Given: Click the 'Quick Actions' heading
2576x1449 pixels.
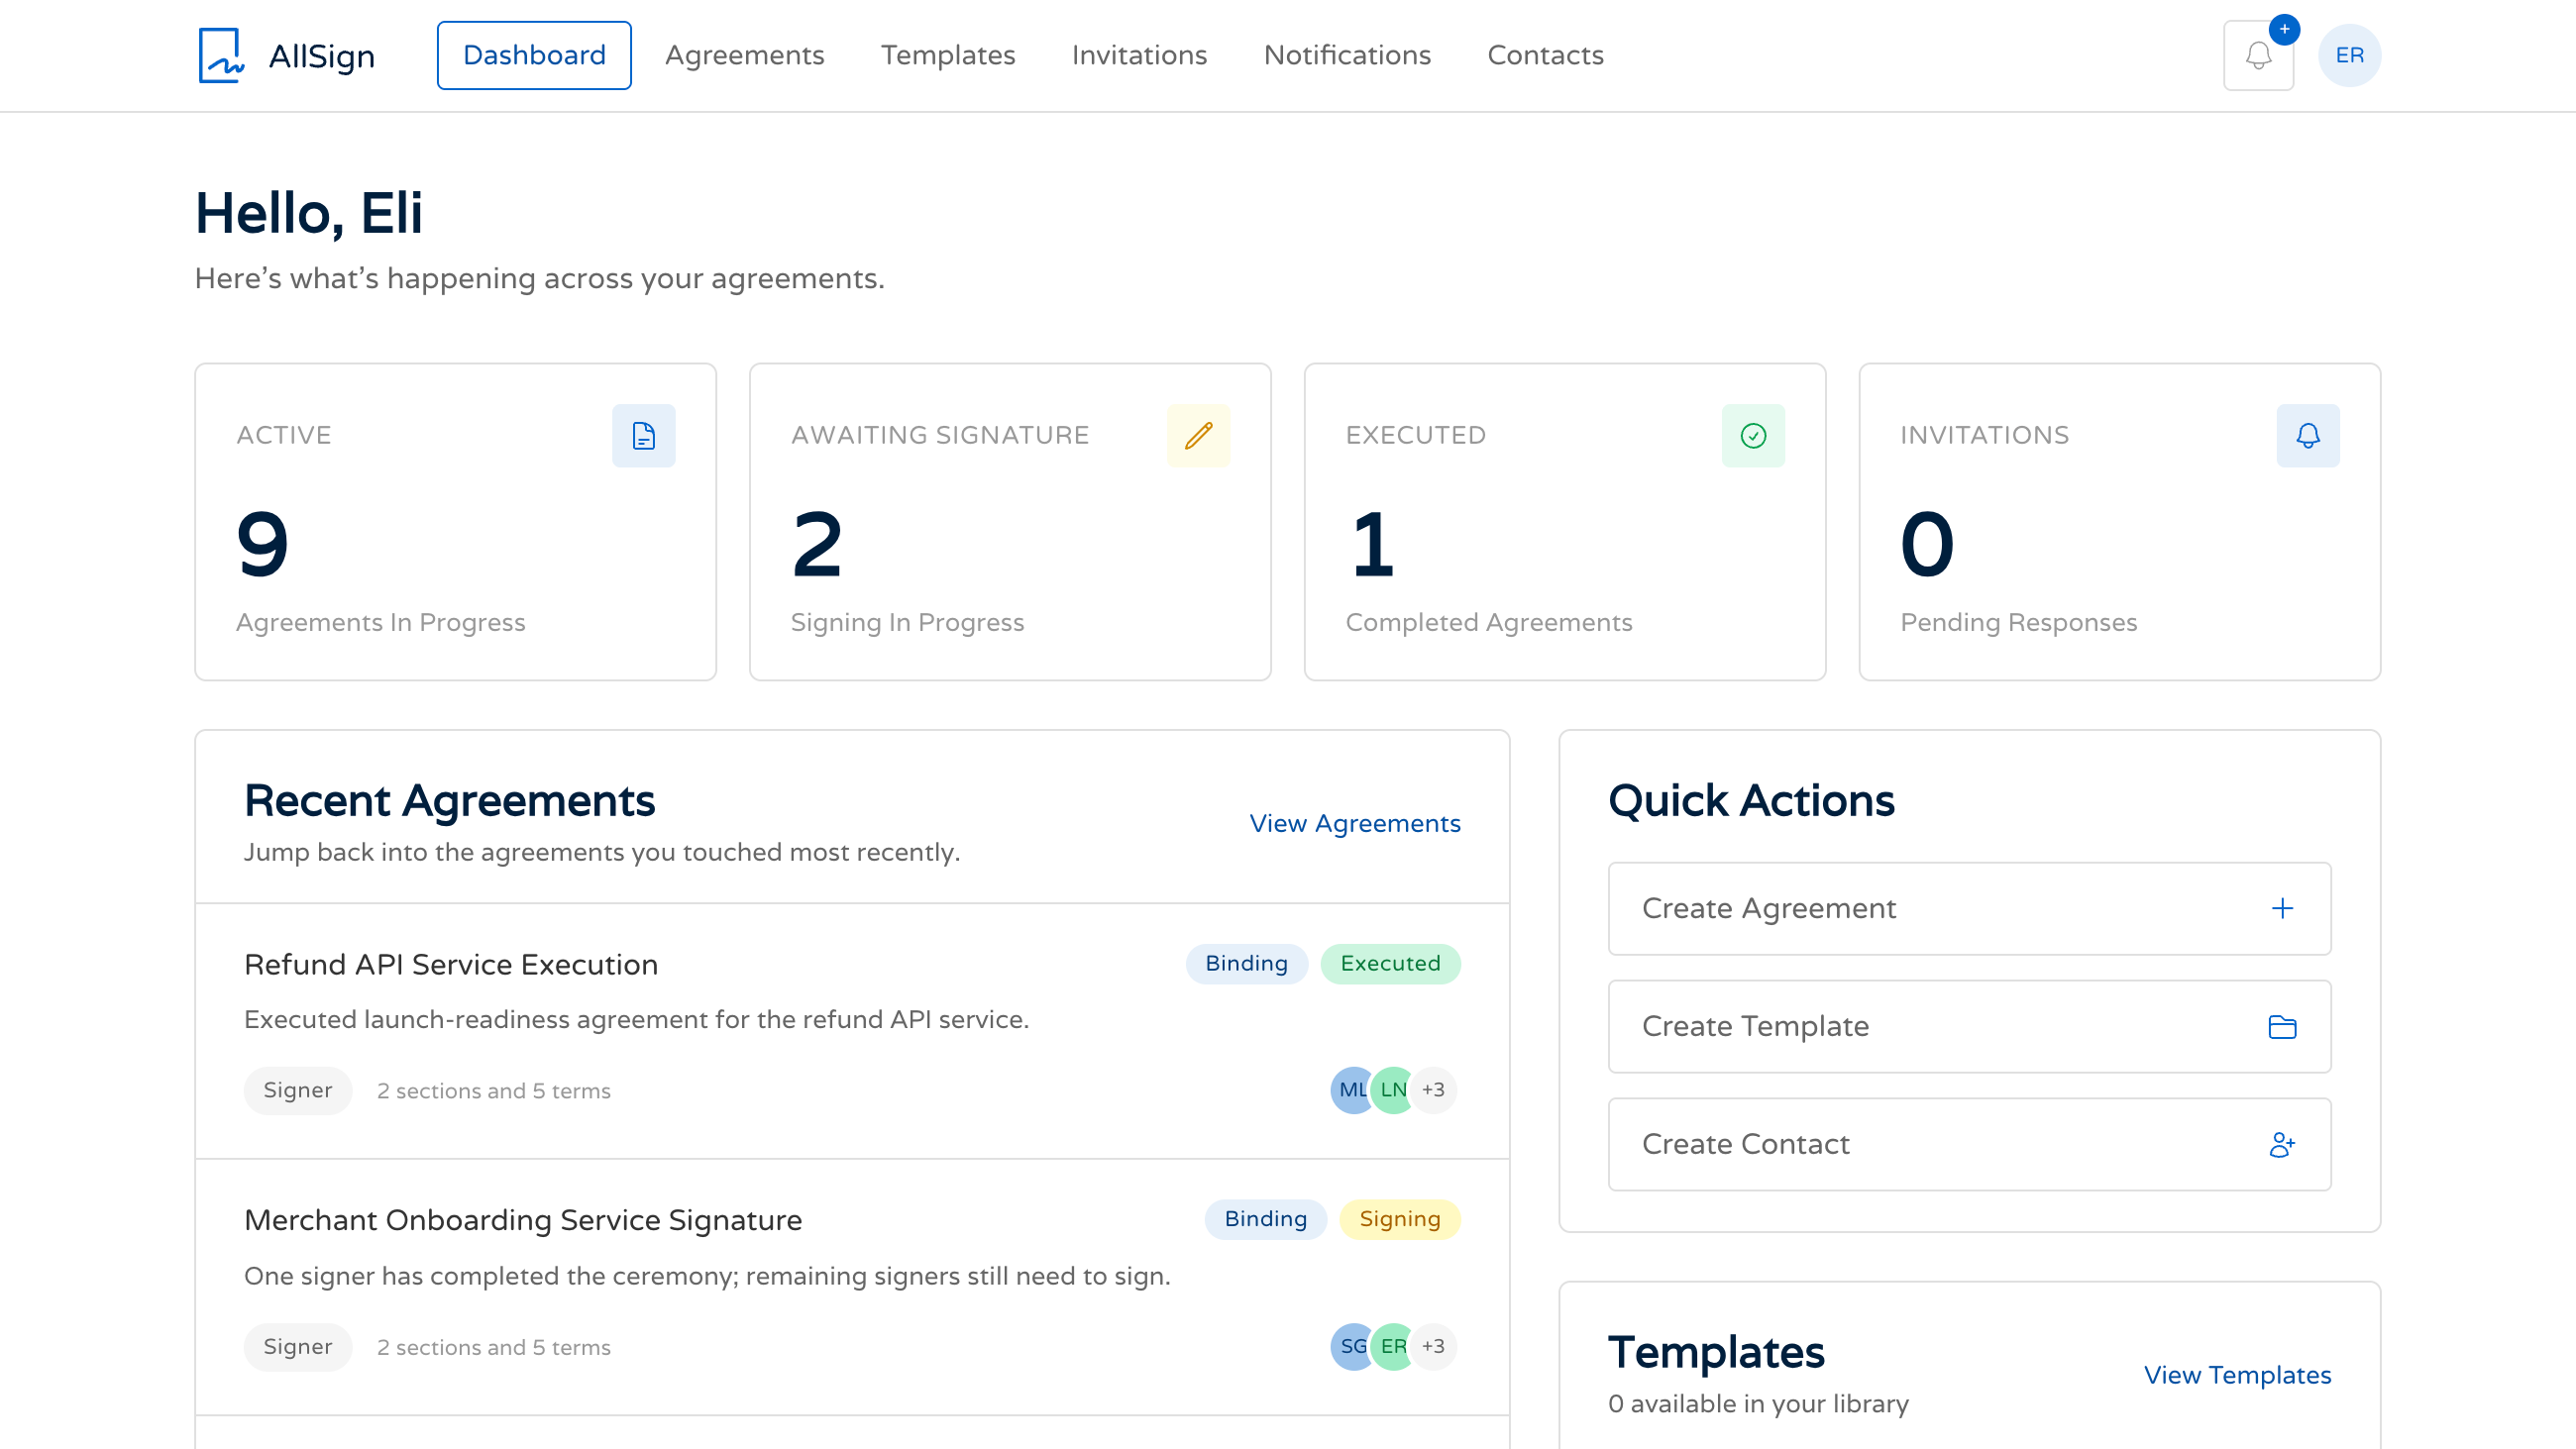Looking at the screenshot, I should tap(1751, 801).
